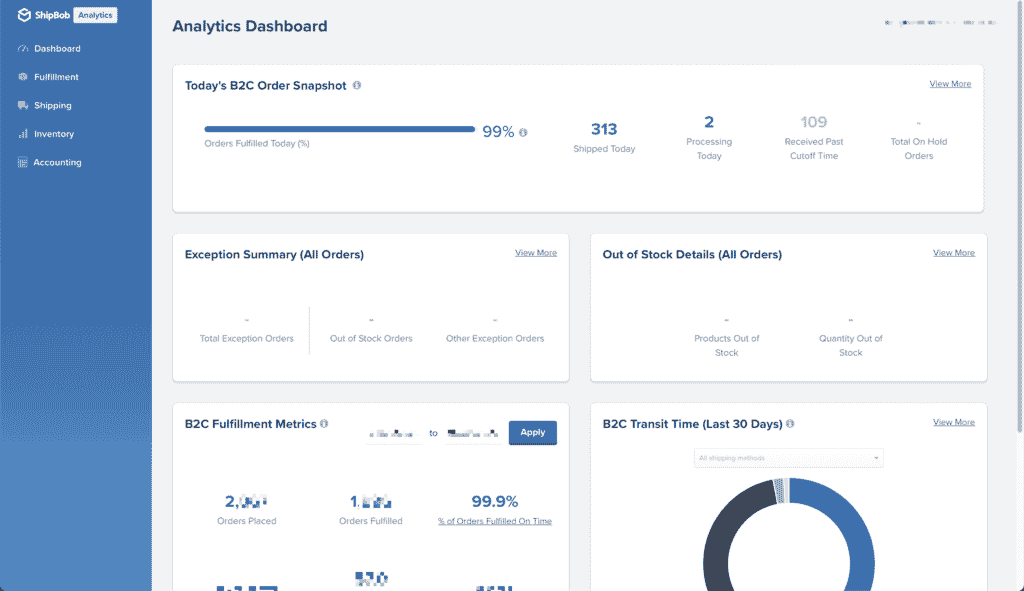Viewport: 1024px width, 591px height.
Task: Click the 'Out of Stock Orders' label
Action: coord(371,338)
